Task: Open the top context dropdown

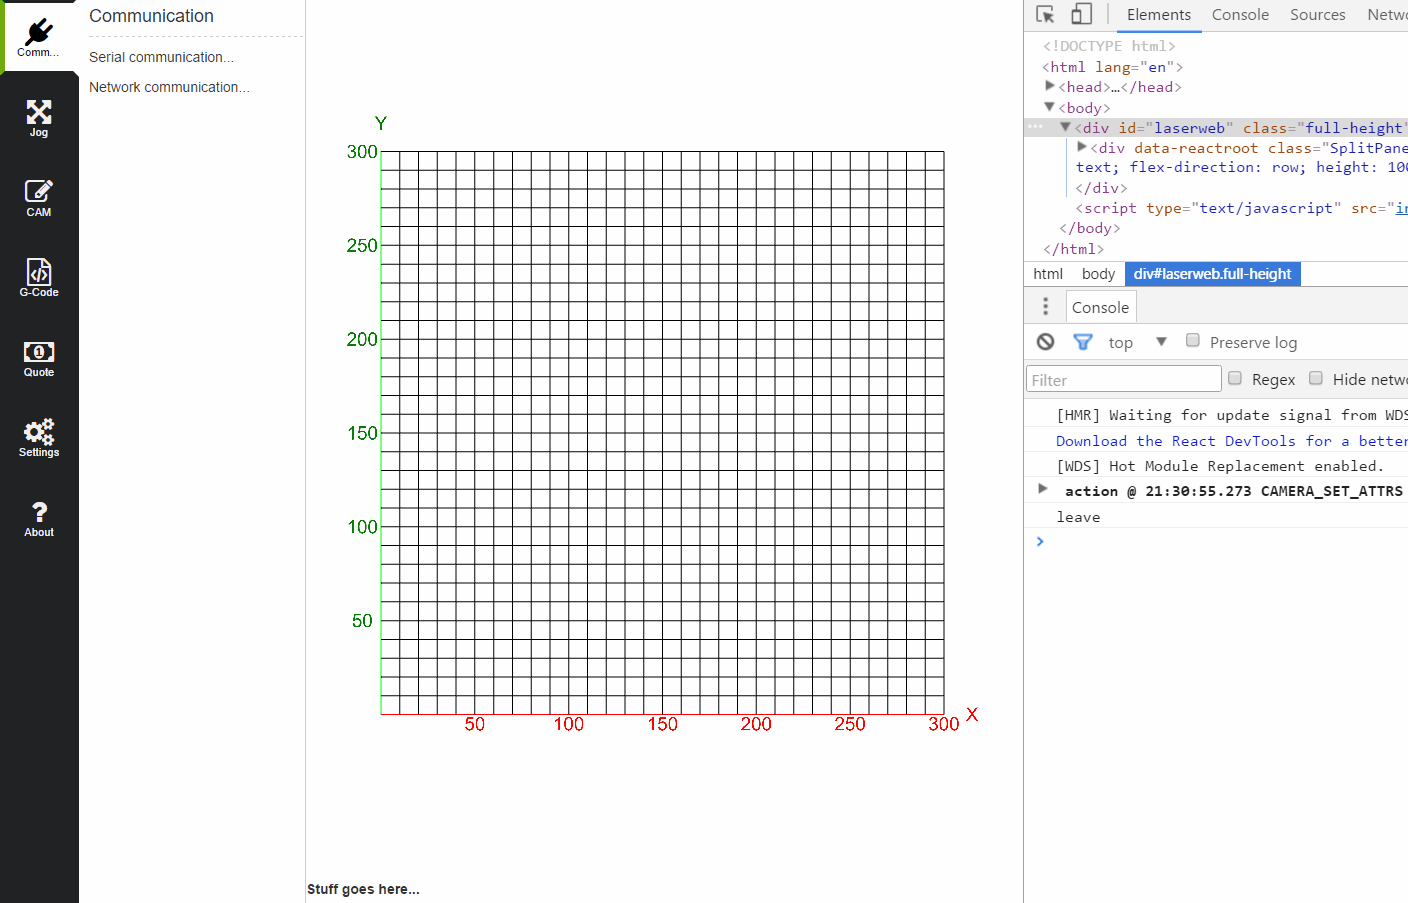Action: coord(1137,342)
